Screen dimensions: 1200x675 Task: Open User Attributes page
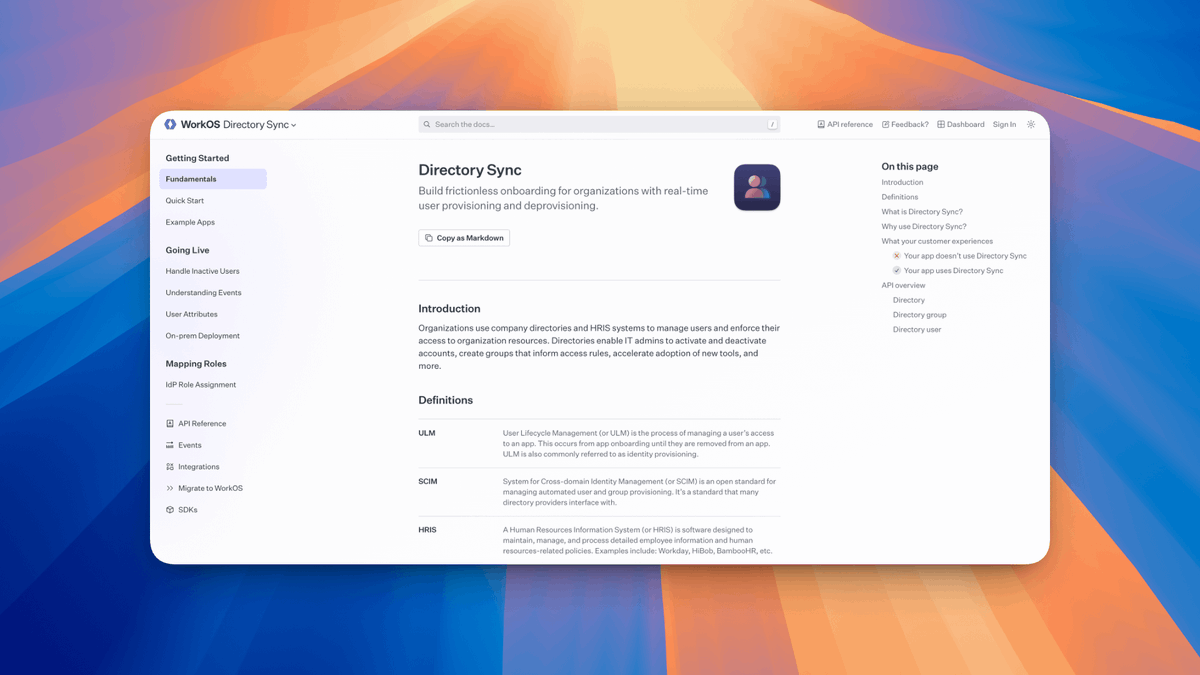click(x=191, y=314)
